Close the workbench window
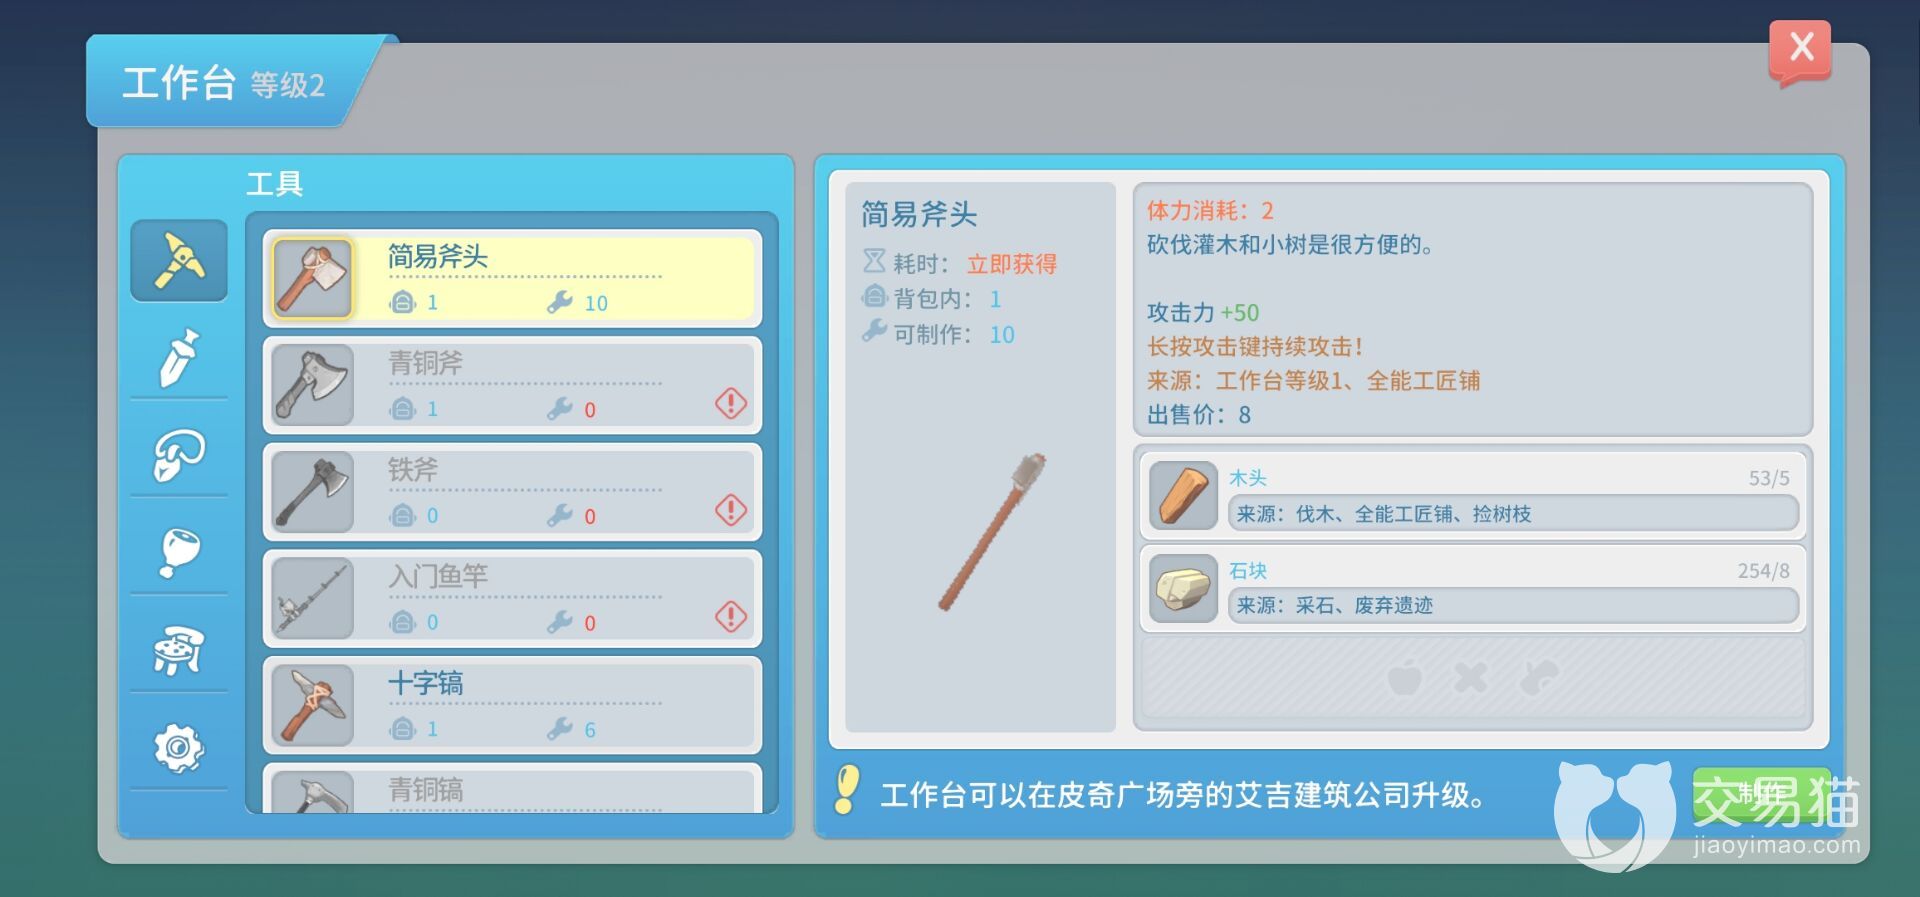Image resolution: width=1920 pixels, height=897 pixels. point(1800,48)
